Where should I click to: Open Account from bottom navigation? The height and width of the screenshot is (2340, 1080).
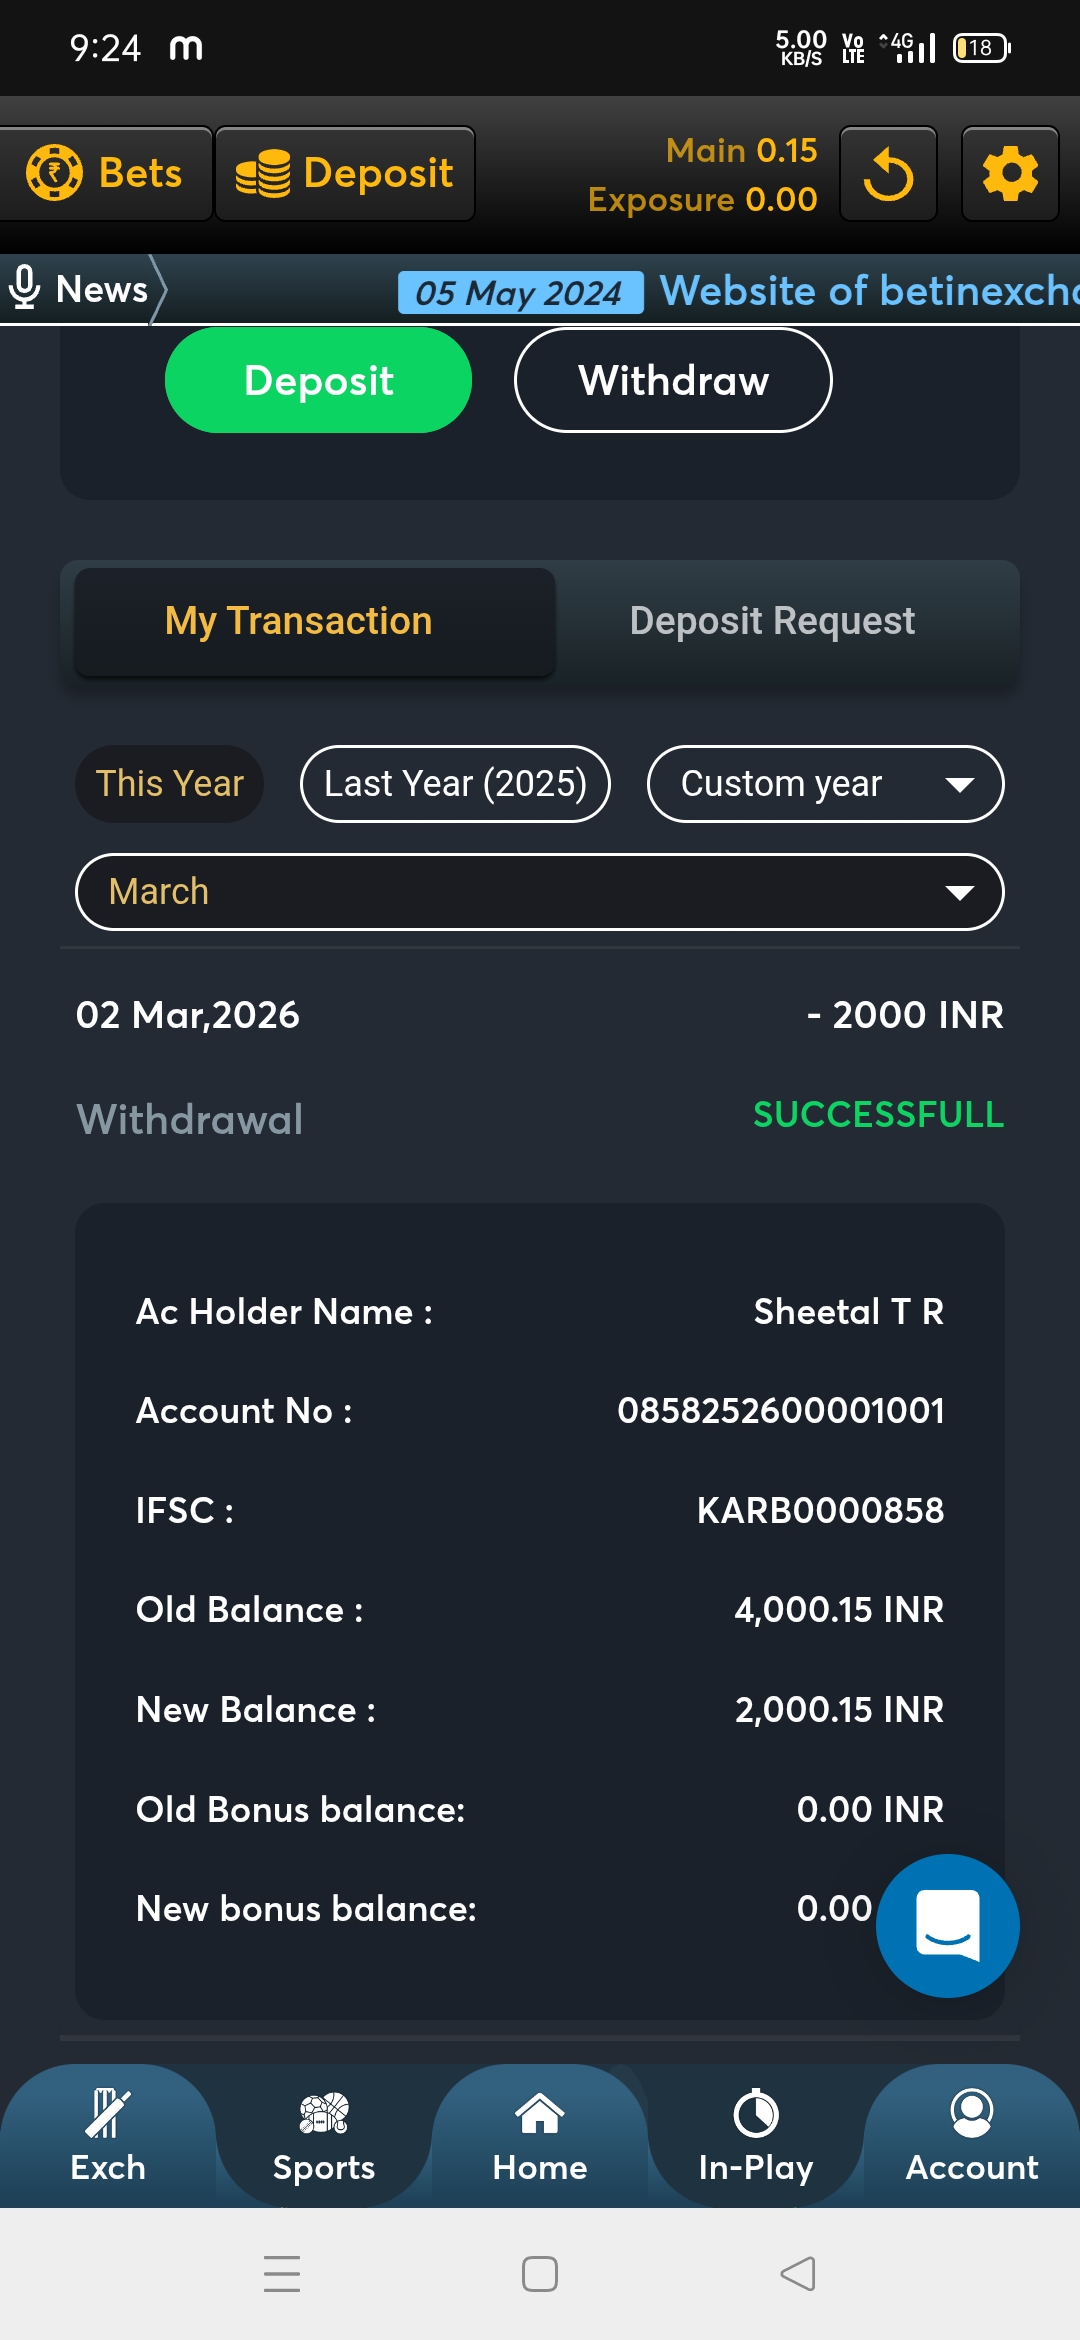coord(972,2136)
